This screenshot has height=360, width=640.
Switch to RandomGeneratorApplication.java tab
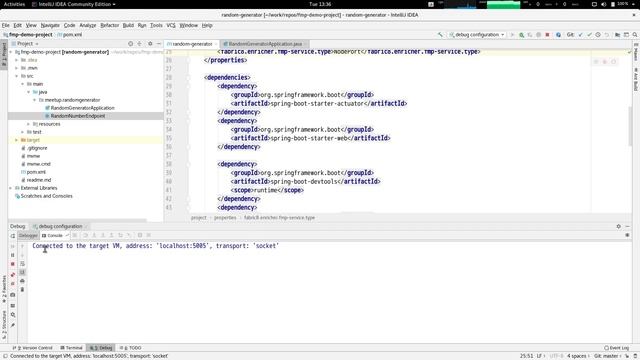click(265, 44)
